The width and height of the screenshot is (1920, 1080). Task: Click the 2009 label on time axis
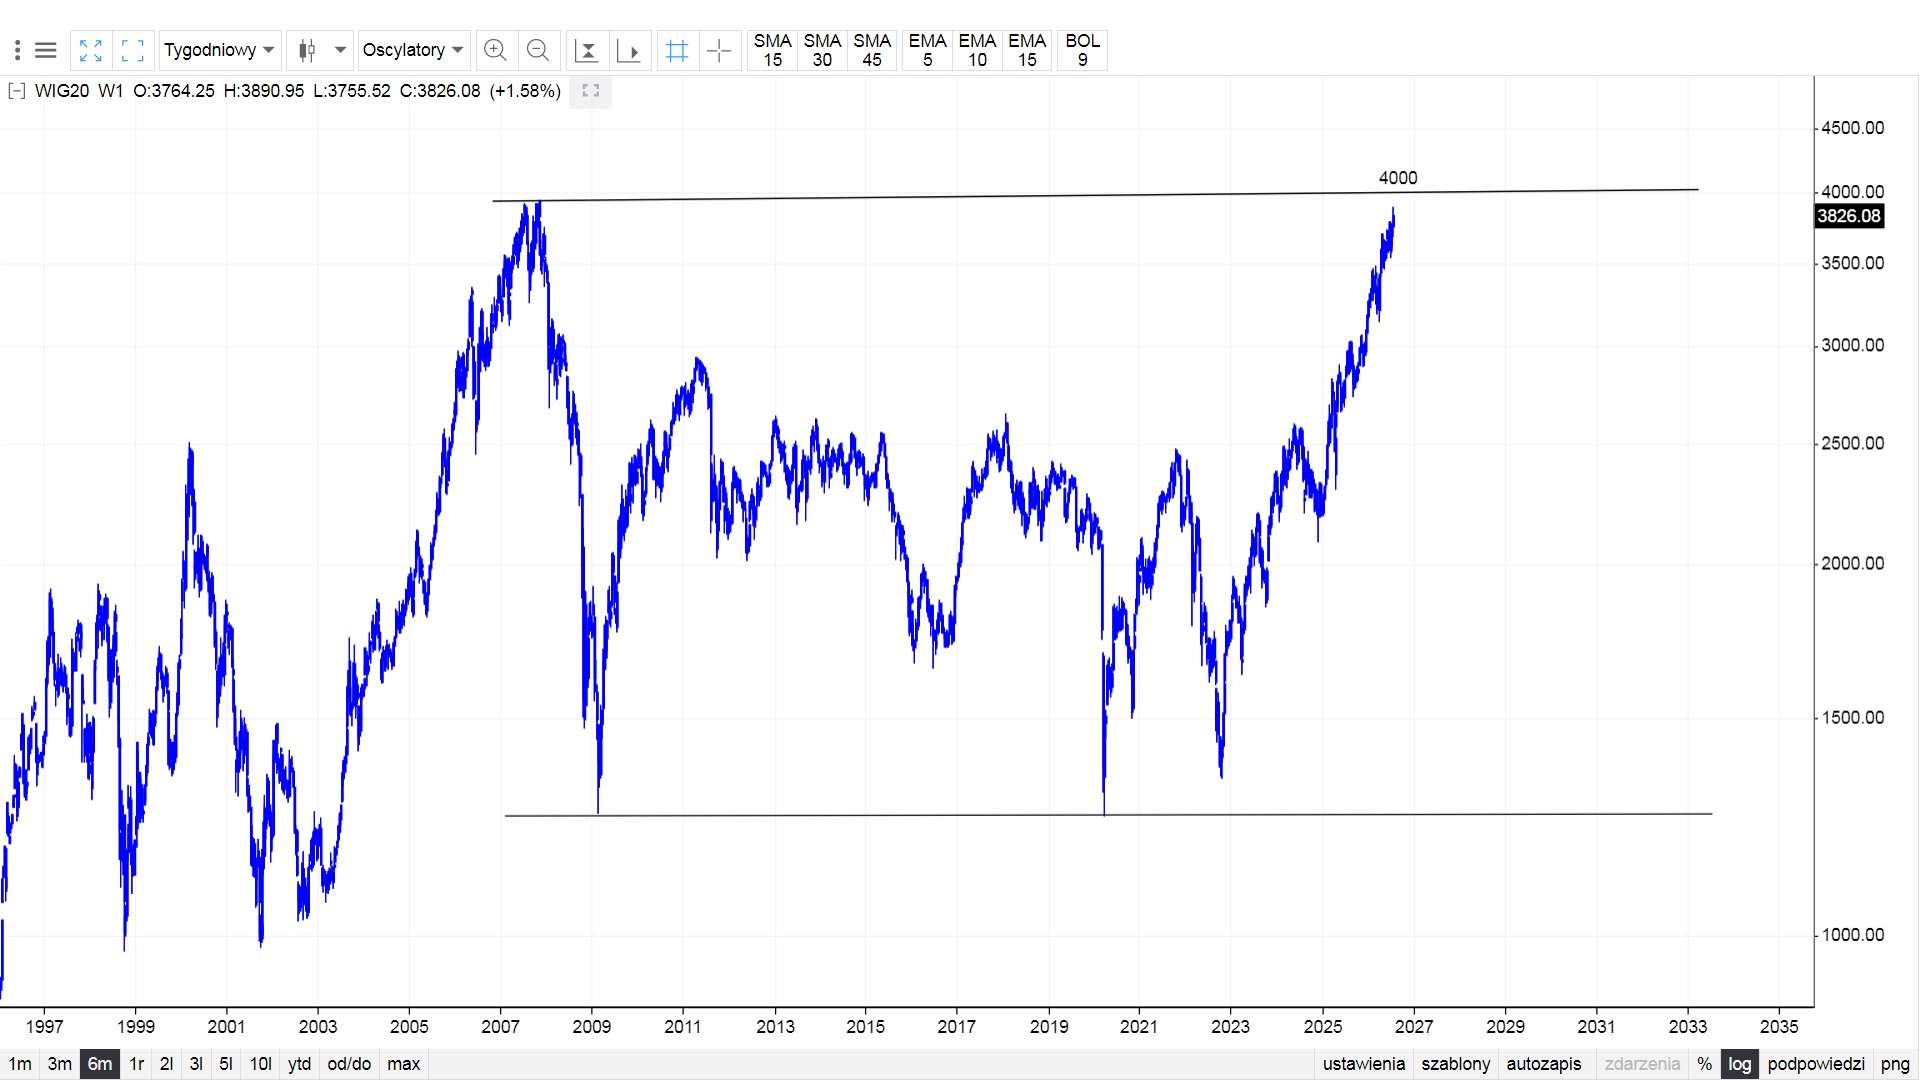[592, 1027]
